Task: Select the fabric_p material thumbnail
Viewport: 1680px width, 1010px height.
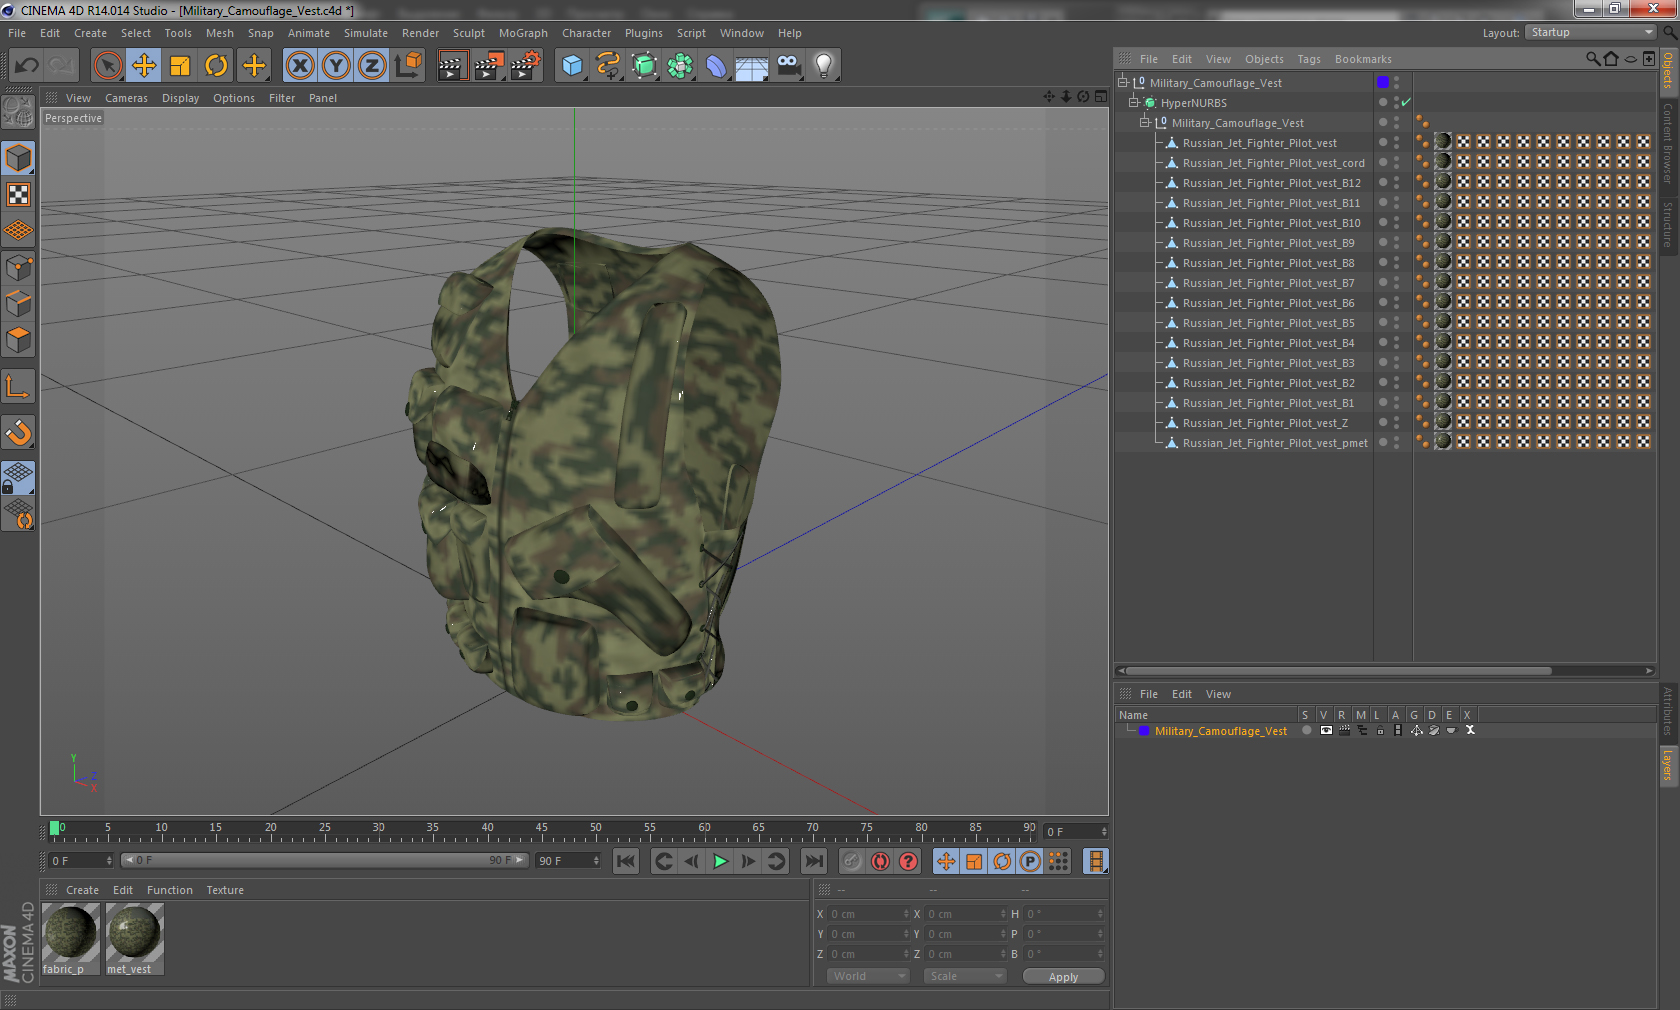Action: click(x=70, y=939)
